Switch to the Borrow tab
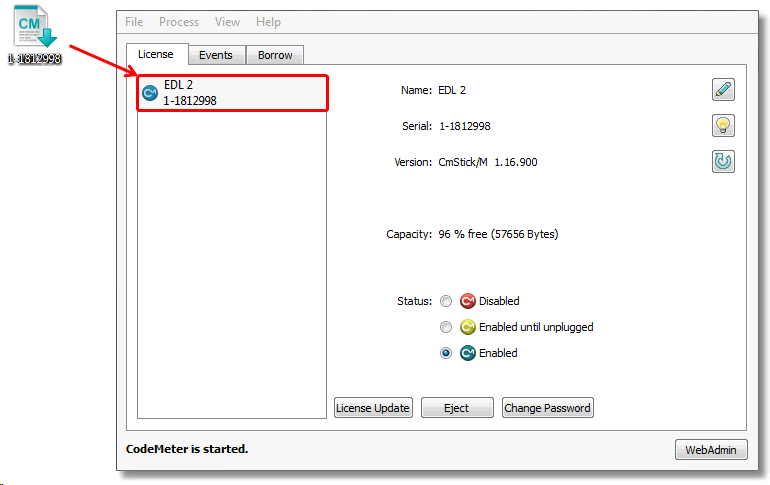This screenshot has height=485, width=770. coord(275,55)
